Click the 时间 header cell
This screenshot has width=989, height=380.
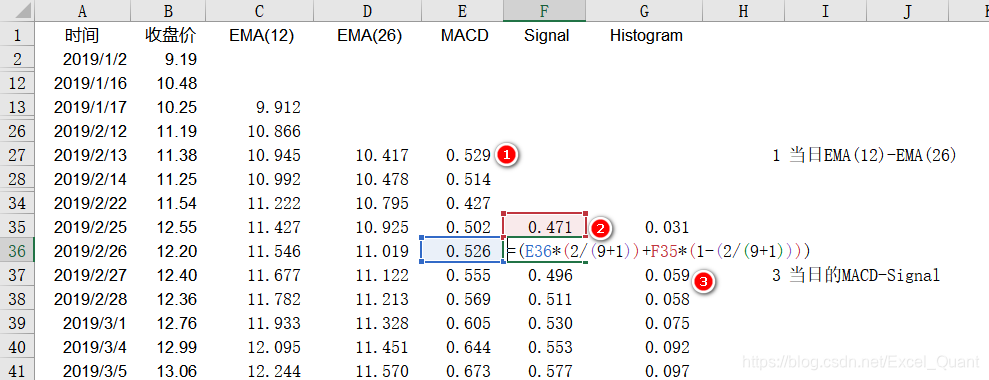(83, 35)
